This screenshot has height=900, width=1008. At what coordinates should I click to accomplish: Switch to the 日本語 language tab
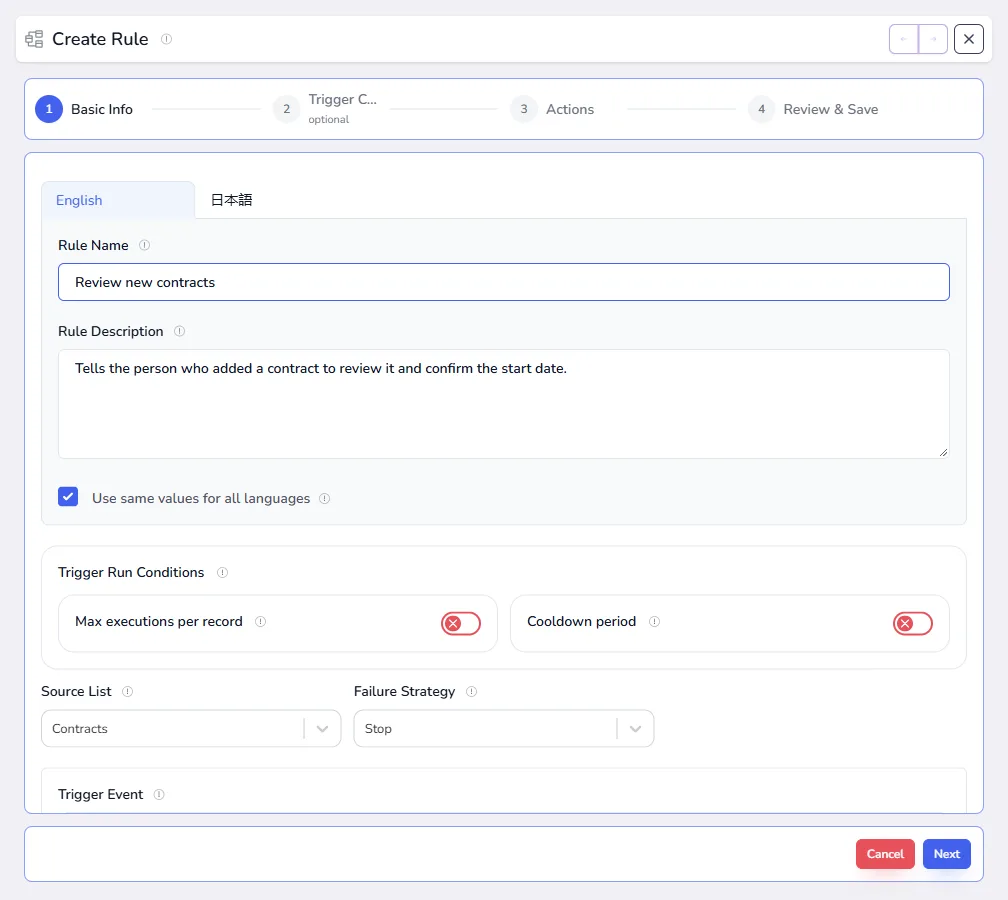231,200
